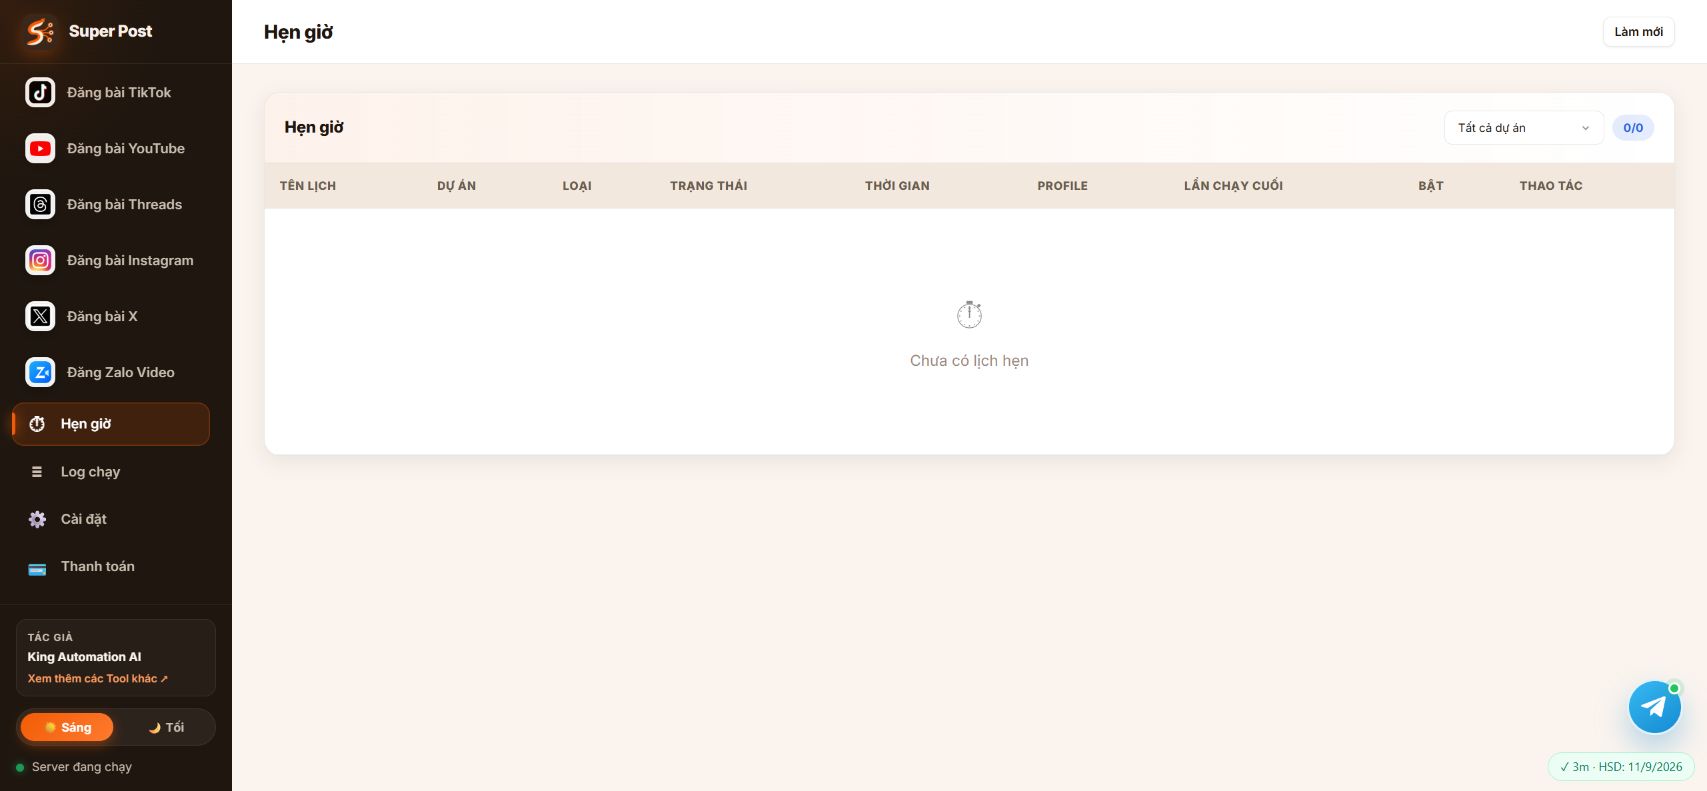Click the DỰ ÁN column header

pyautogui.click(x=456, y=186)
